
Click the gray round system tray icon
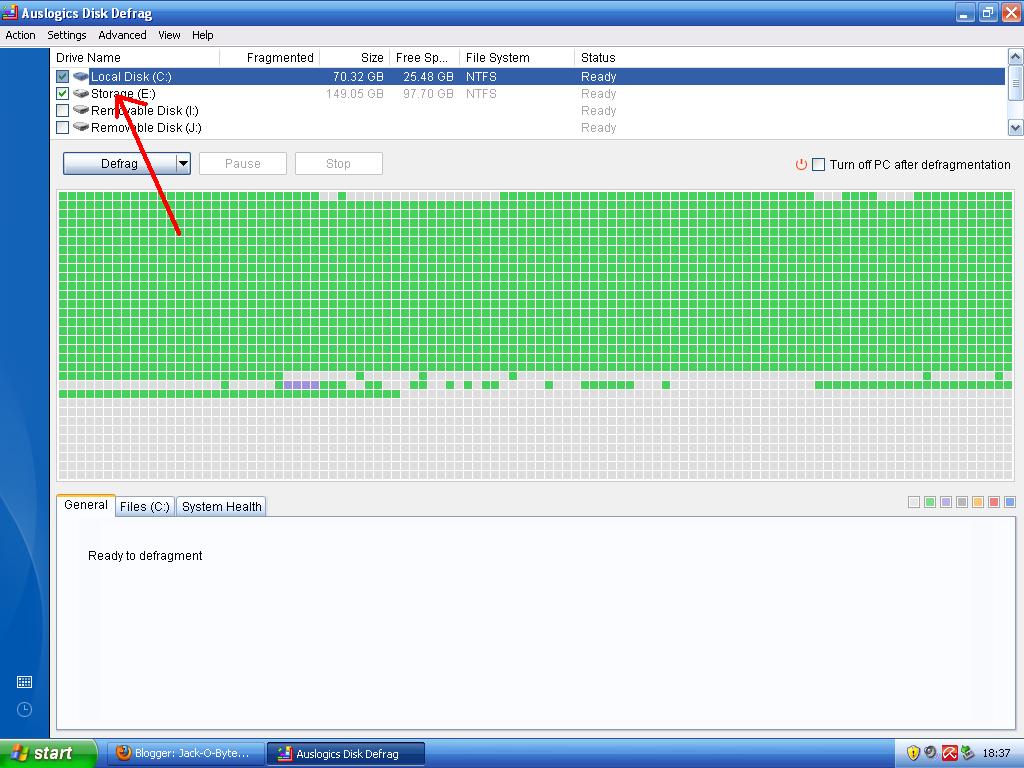pyautogui.click(x=931, y=753)
